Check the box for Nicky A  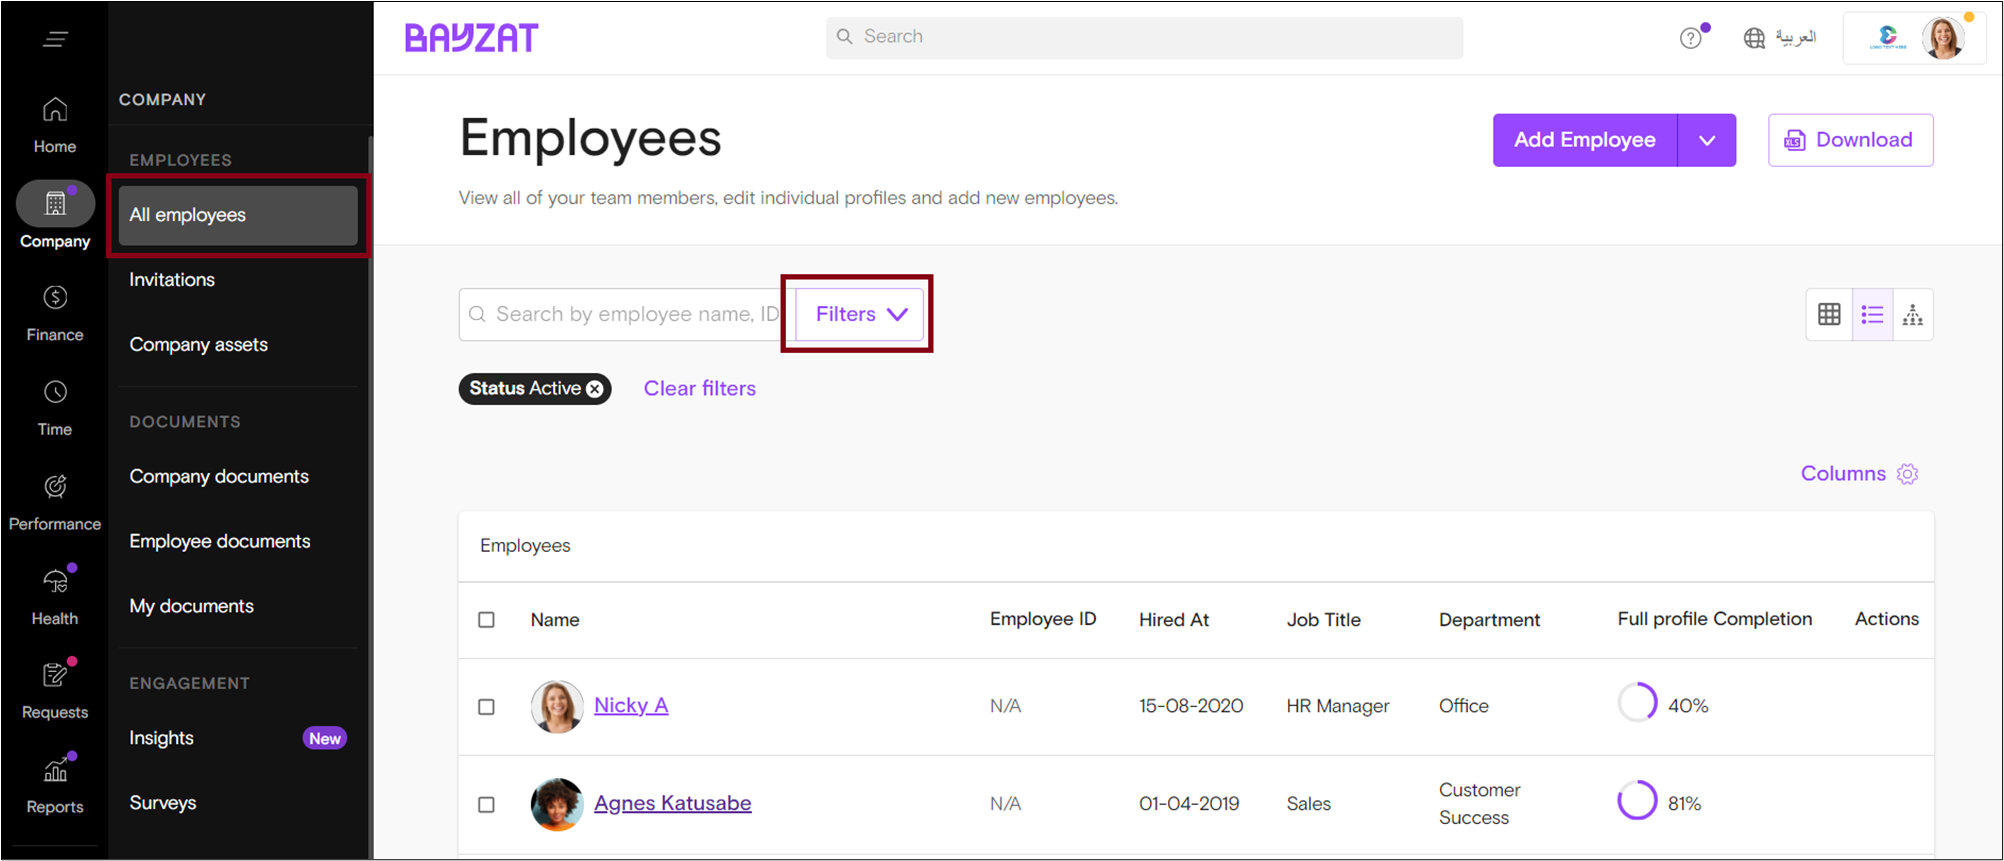pos(487,707)
